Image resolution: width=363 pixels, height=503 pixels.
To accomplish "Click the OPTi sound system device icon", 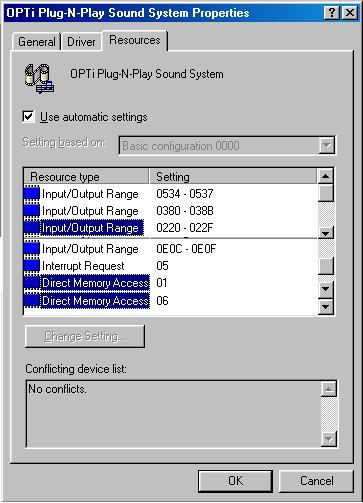I will click(39, 79).
